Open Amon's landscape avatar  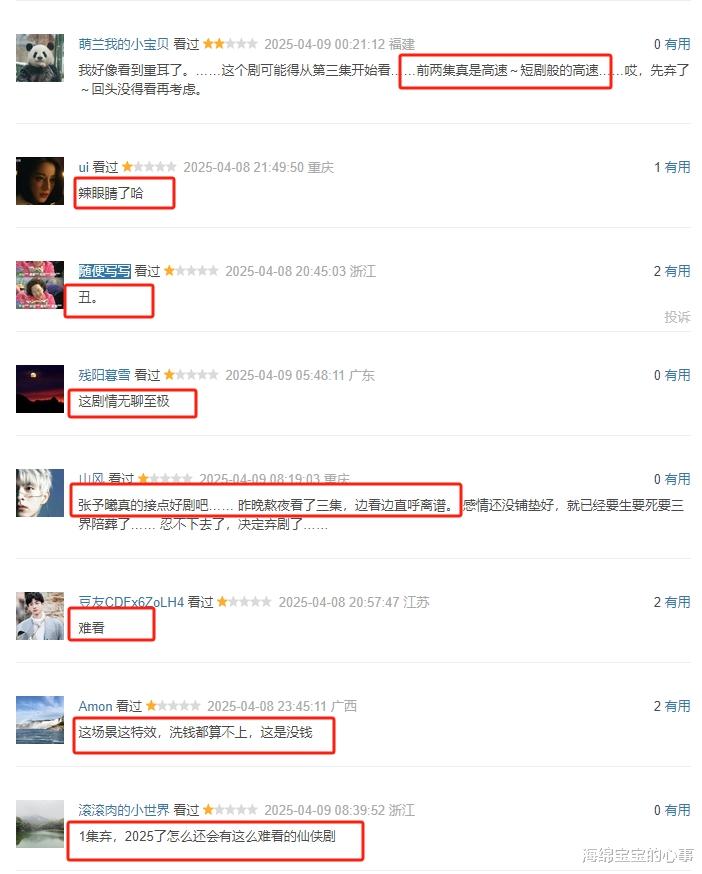tap(40, 720)
